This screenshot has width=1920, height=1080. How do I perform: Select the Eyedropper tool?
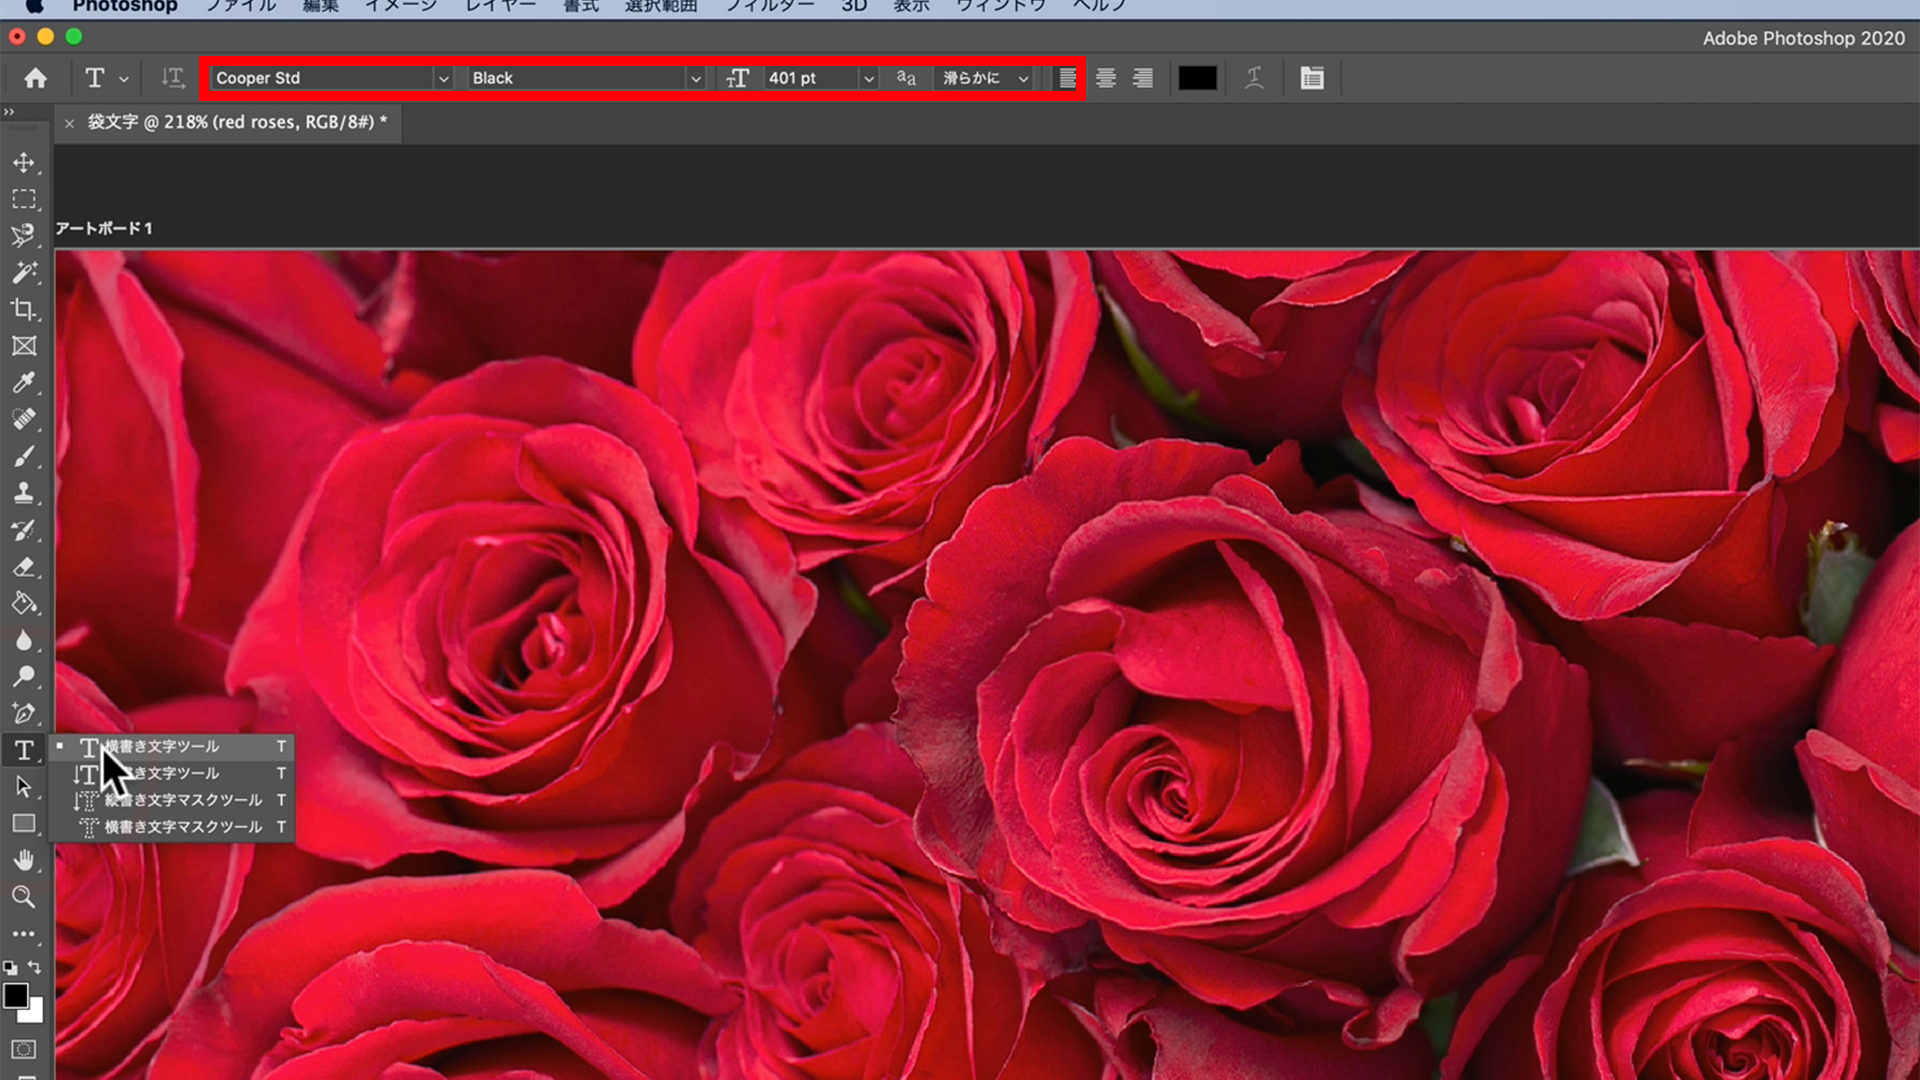click(x=24, y=383)
